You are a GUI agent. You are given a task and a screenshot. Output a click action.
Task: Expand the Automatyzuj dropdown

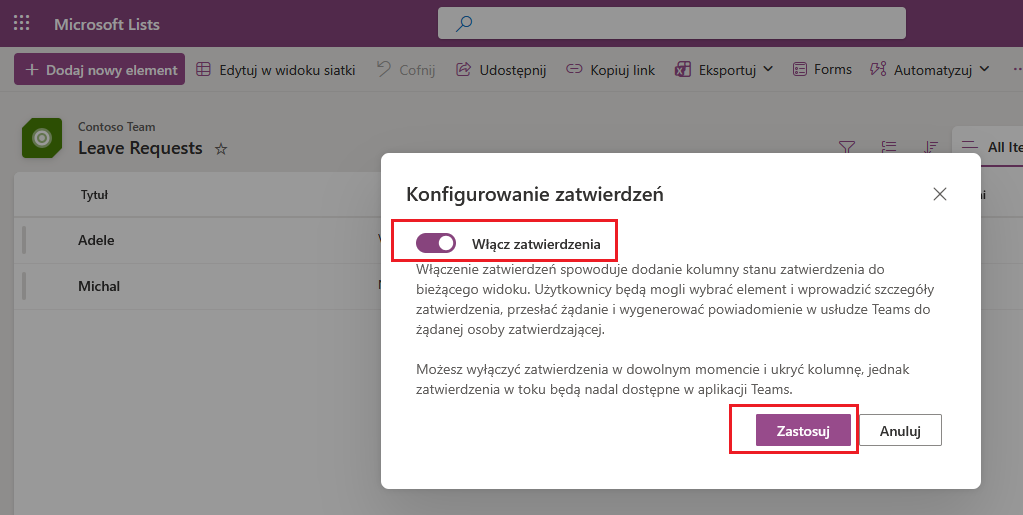click(x=985, y=70)
